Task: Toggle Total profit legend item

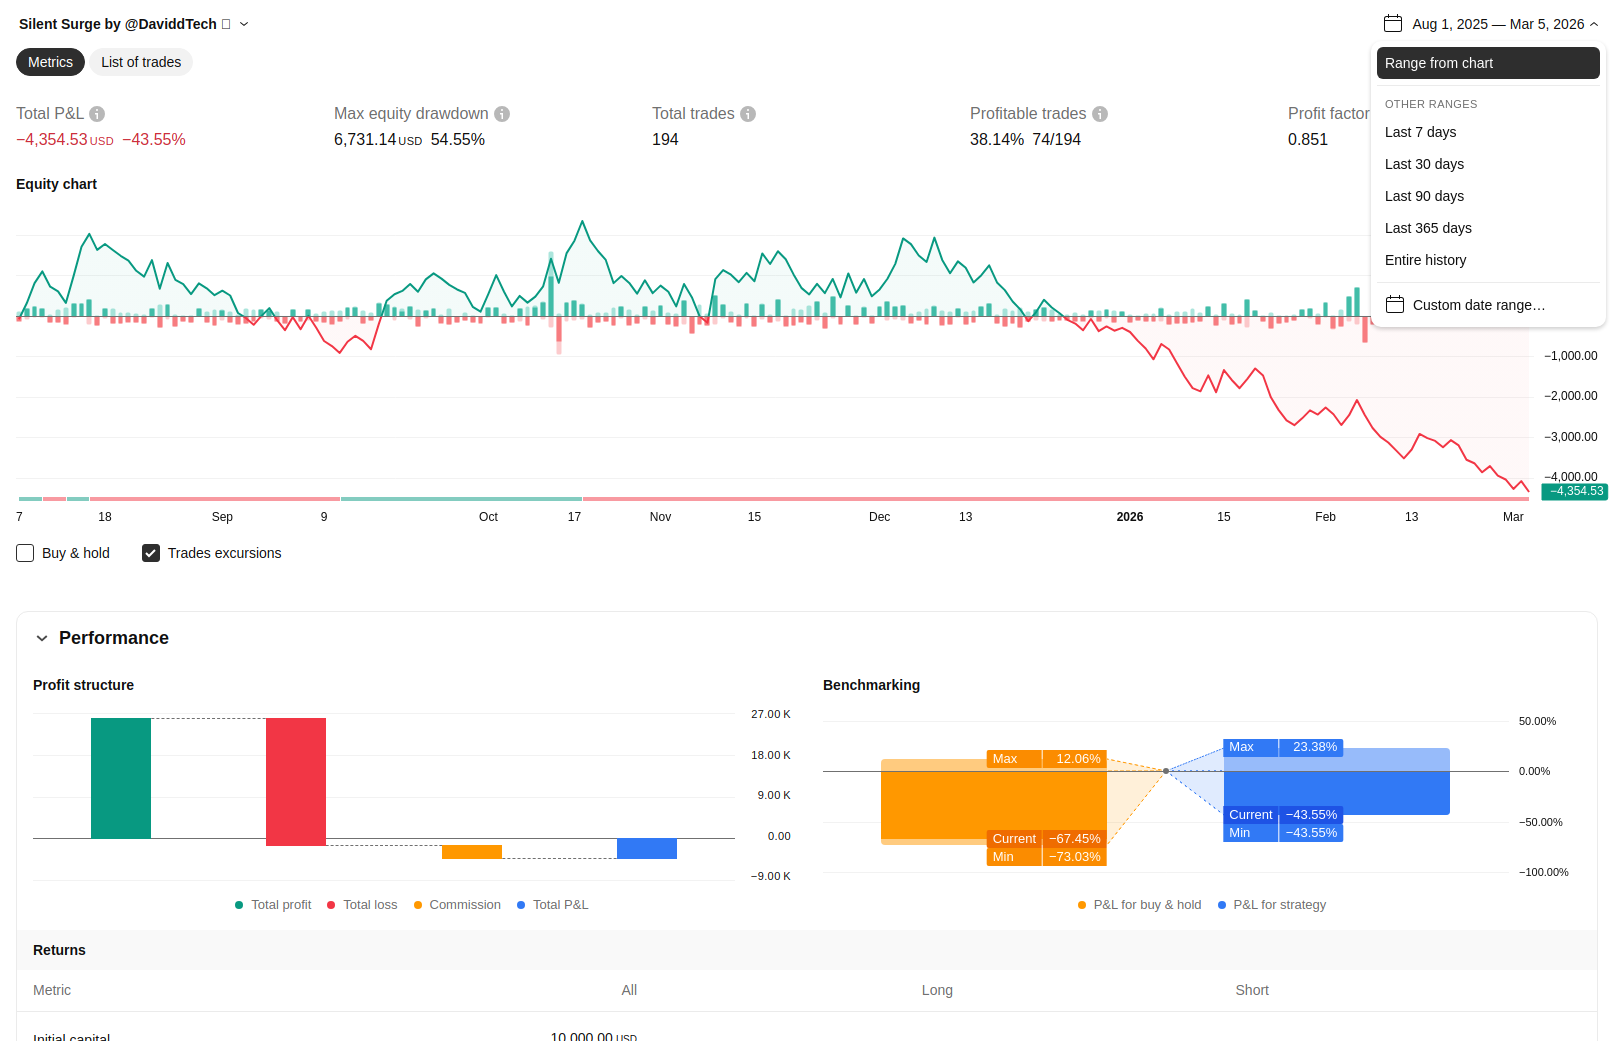Action: click(273, 905)
